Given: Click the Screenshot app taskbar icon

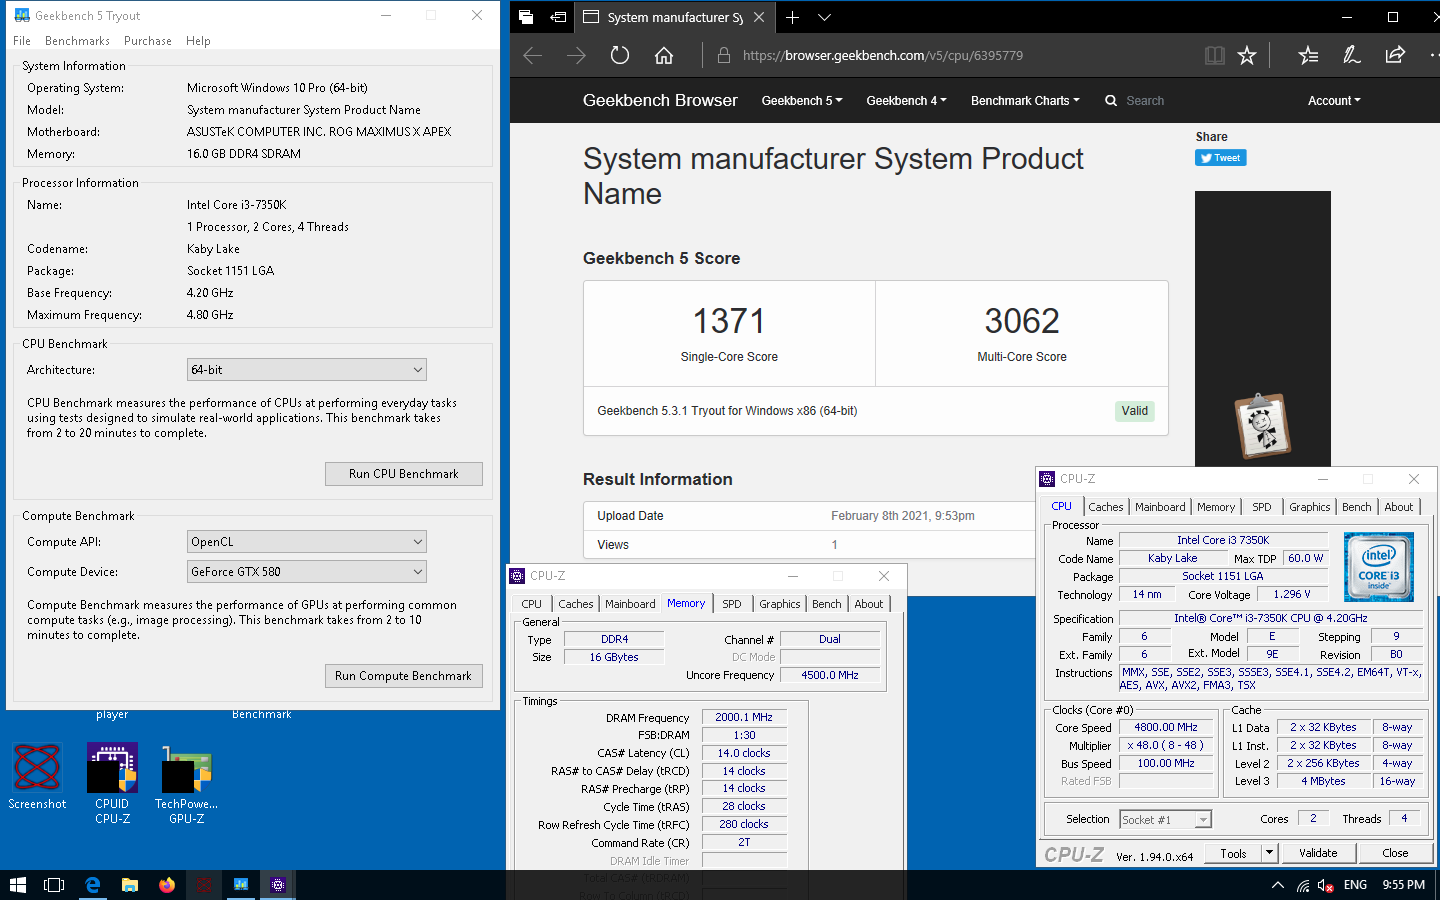Looking at the screenshot, I should coord(204,885).
